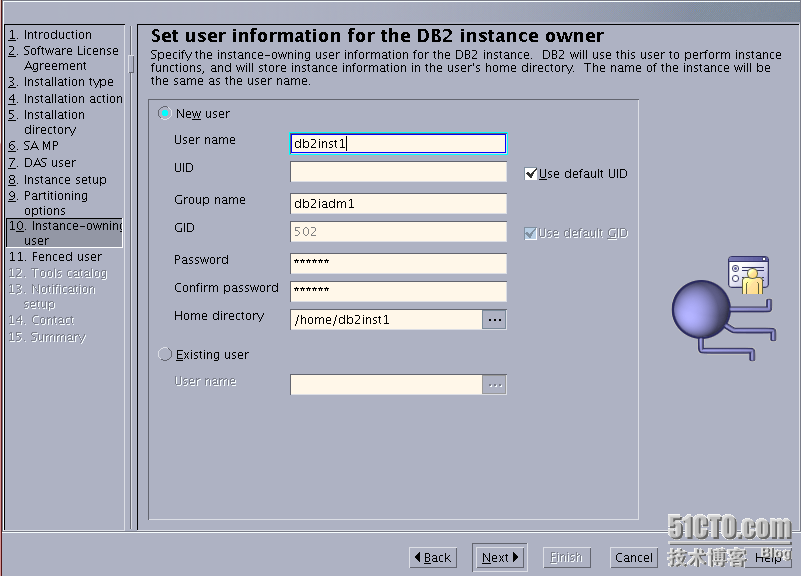This screenshot has height=576, width=801.
Task: Go to step 9 Partitioning options
Action: point(48,203)
